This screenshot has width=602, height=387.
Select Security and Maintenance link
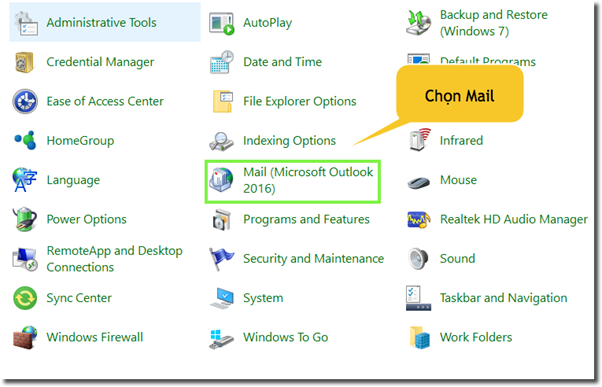[314, 259]
